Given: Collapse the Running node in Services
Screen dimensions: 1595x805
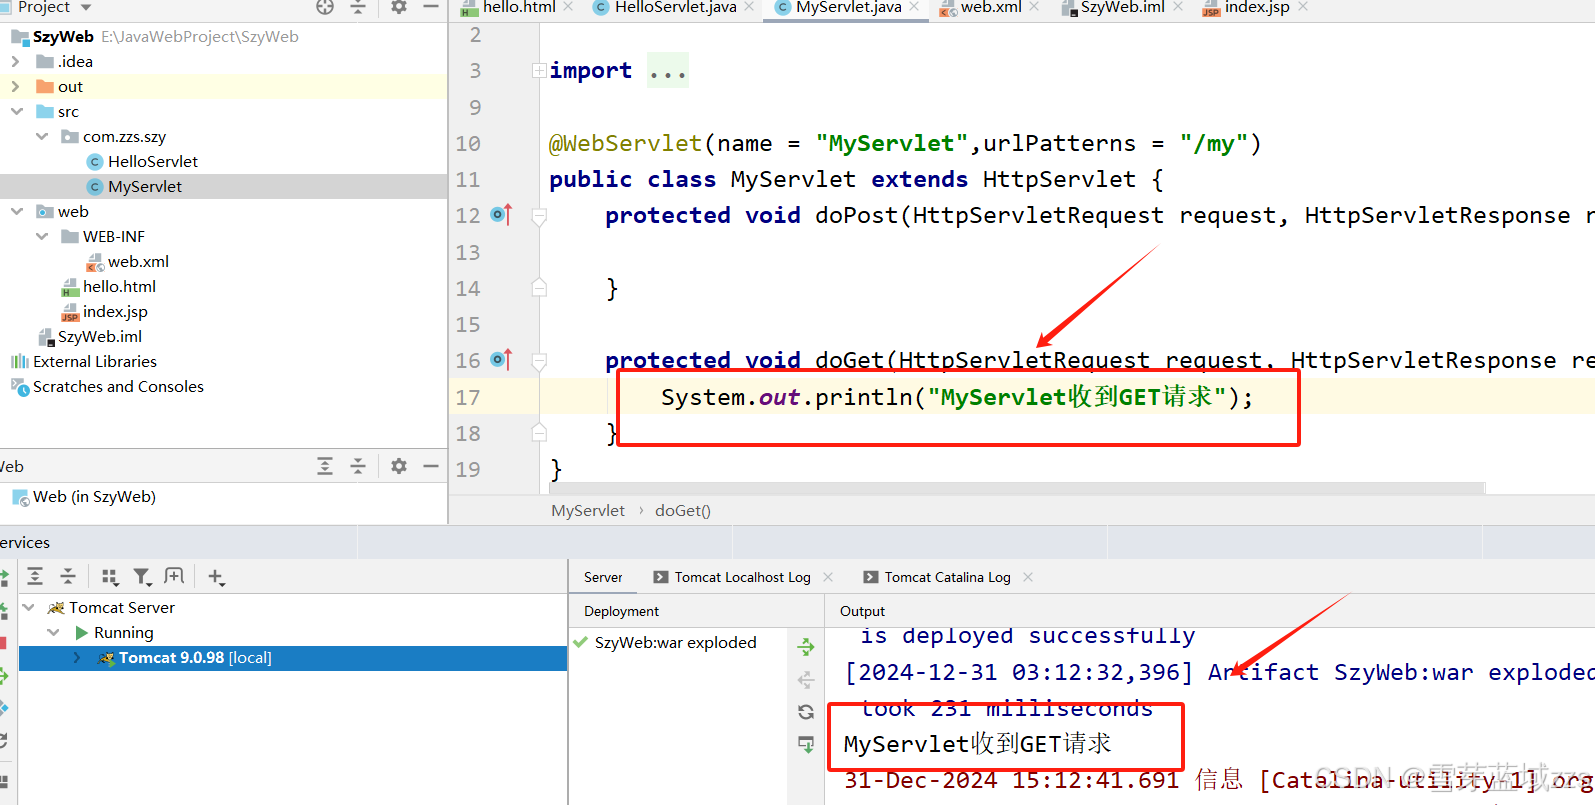Looking at the screenshot, I should point(53,632).
